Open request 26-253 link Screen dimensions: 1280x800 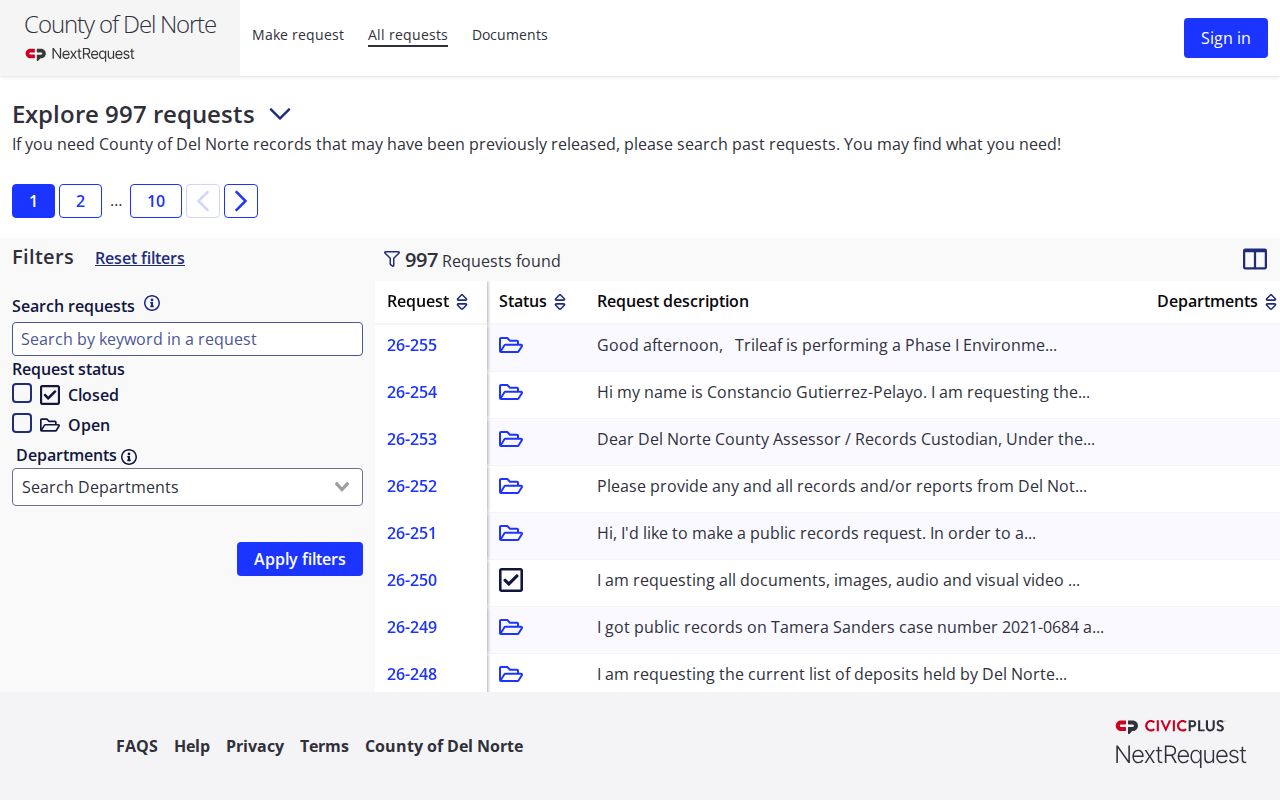[x=412, y=439]
